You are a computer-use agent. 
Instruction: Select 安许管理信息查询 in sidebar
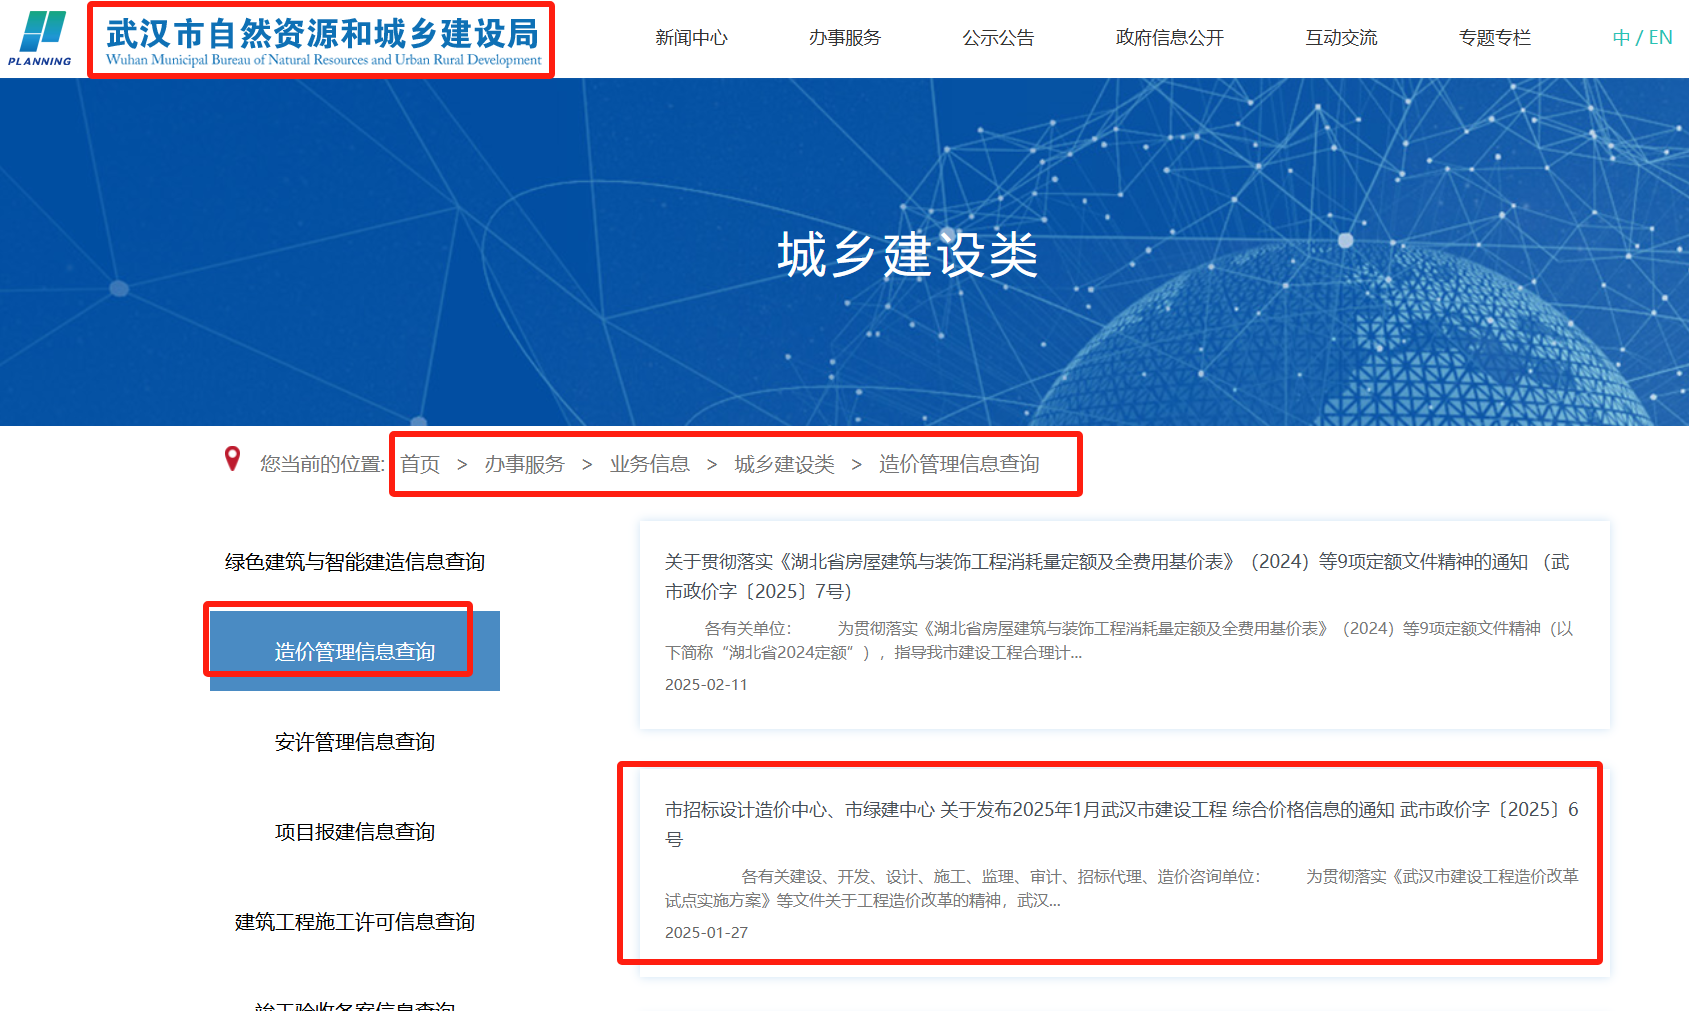coord(355,742)
